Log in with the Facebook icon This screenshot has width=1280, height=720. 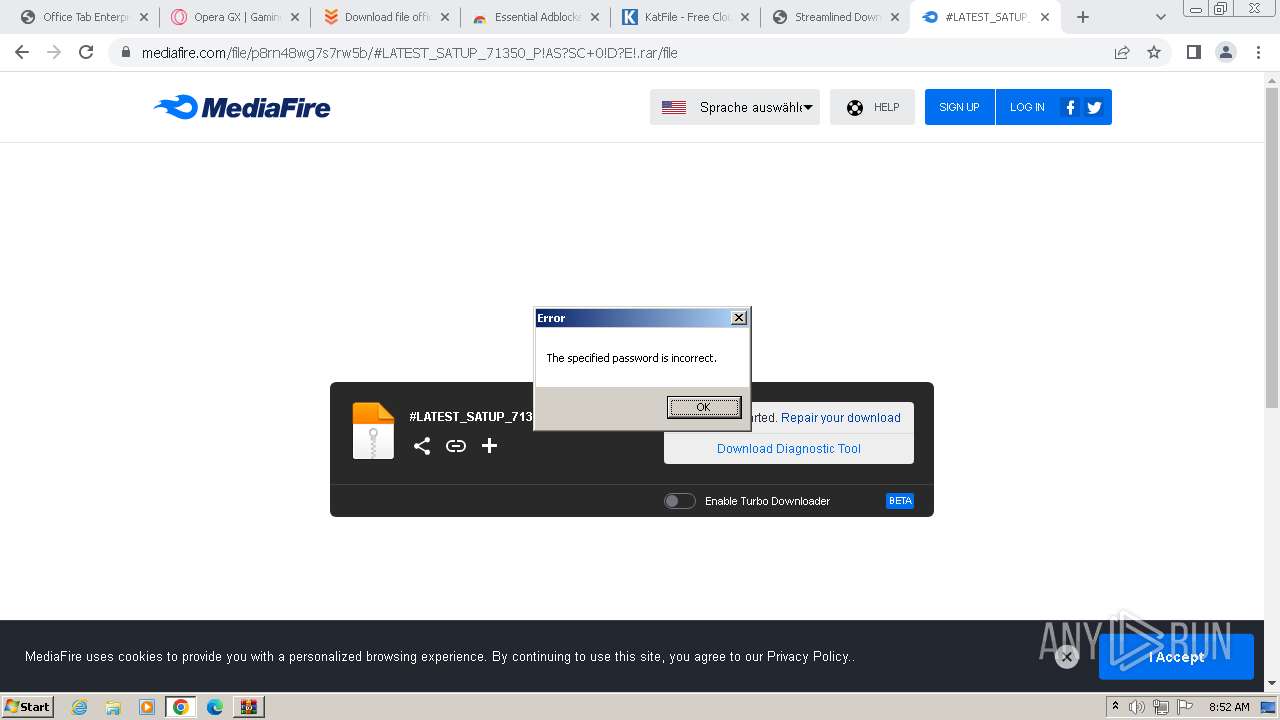tap(1070, 107)
